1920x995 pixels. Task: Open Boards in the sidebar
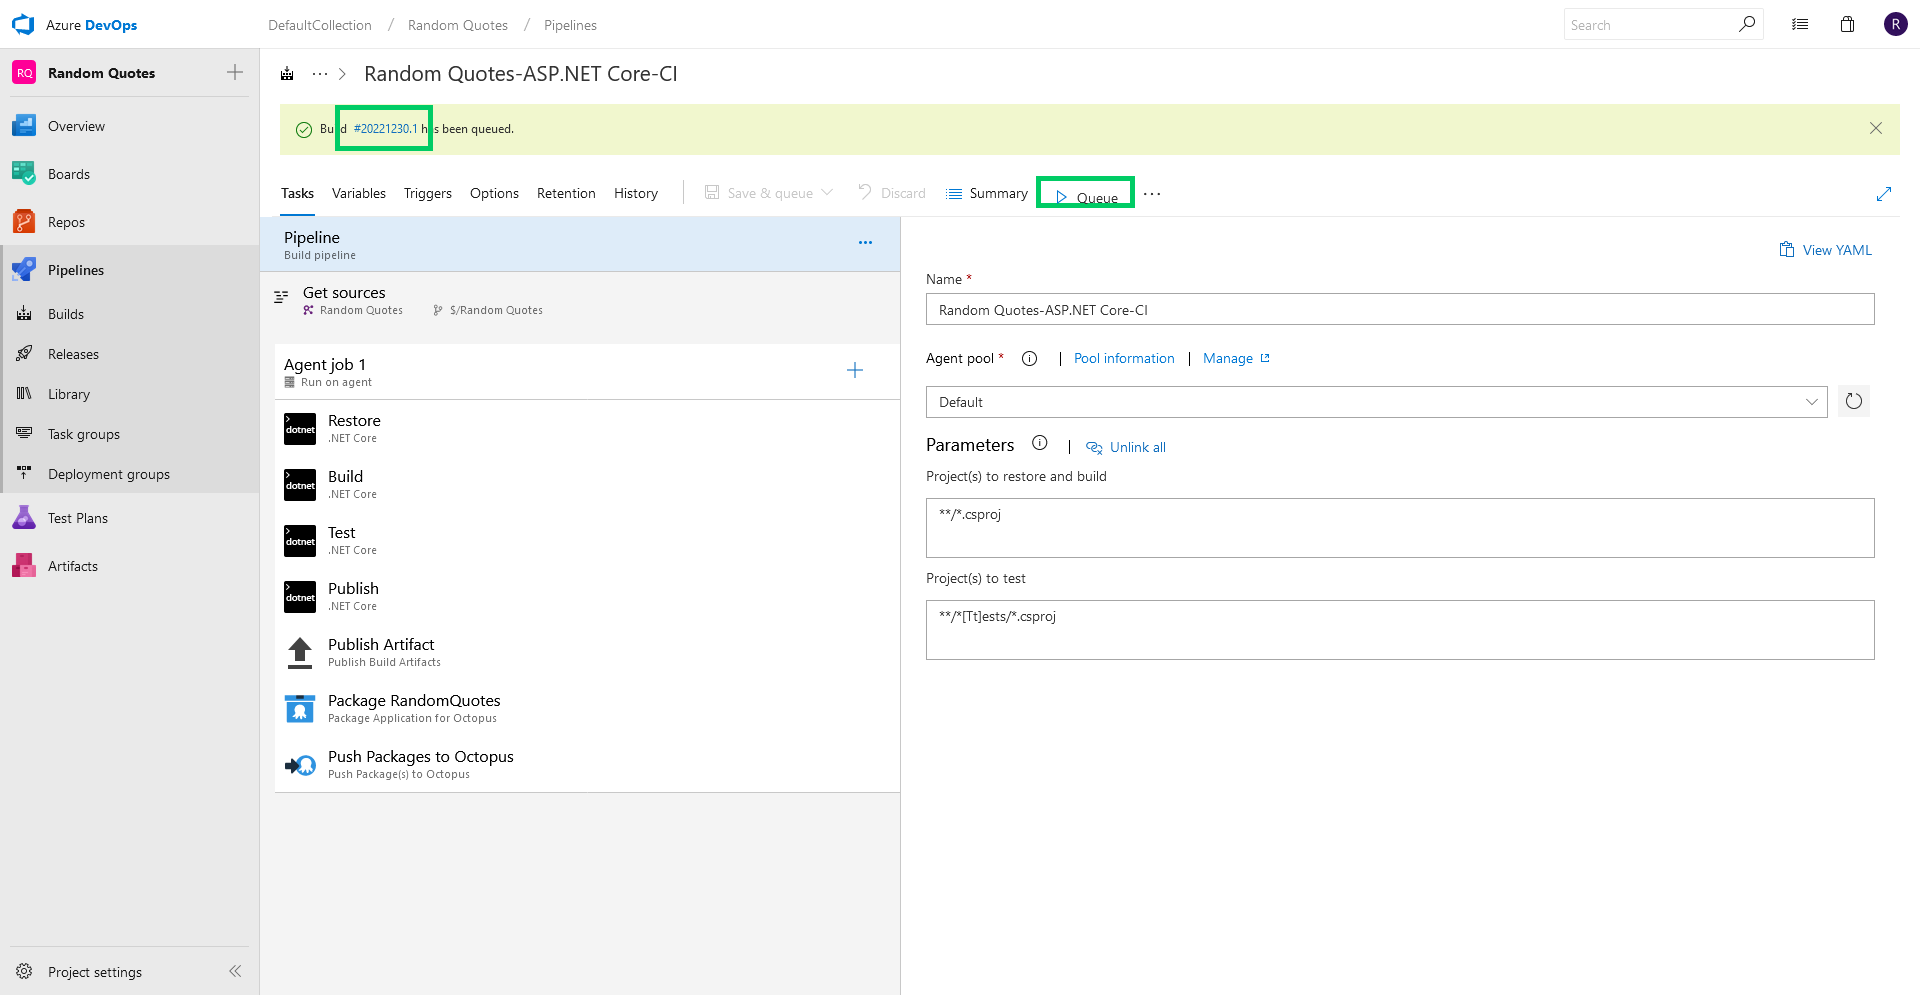130,174
